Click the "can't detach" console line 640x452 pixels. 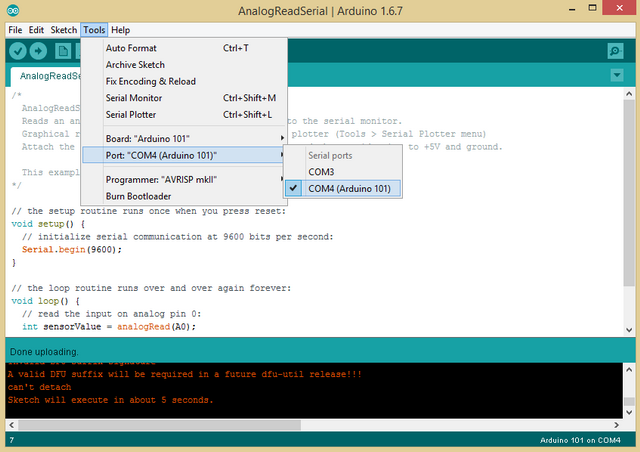(x=39, y=387)
